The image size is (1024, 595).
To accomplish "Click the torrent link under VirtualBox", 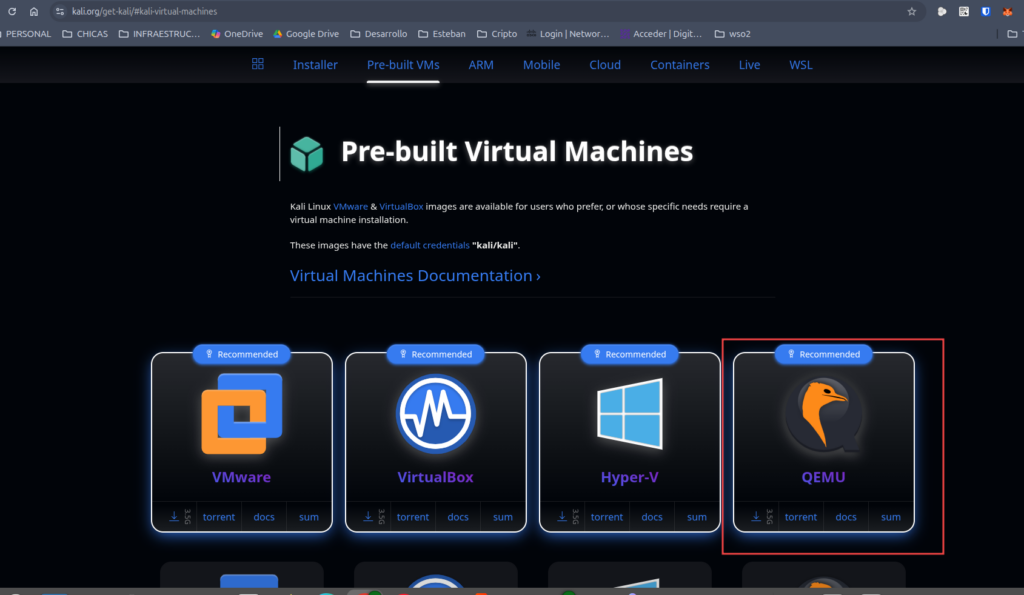I will tap(413, 517).
